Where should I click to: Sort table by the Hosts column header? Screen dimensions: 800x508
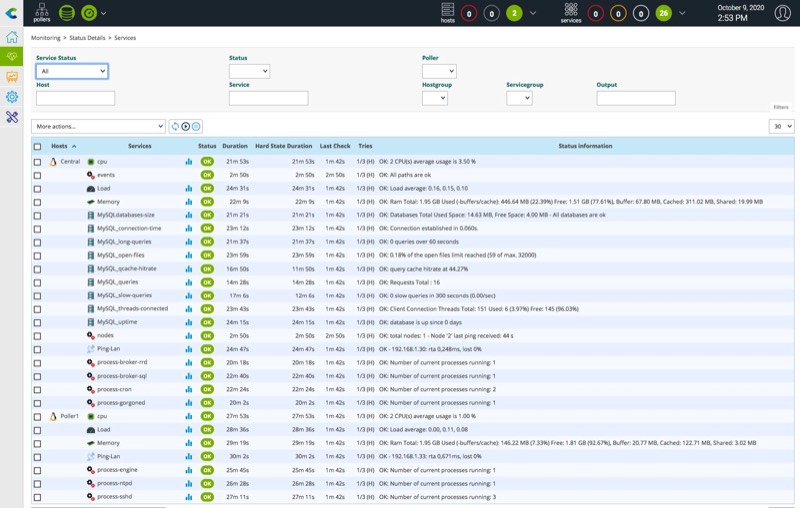[60, 146]
